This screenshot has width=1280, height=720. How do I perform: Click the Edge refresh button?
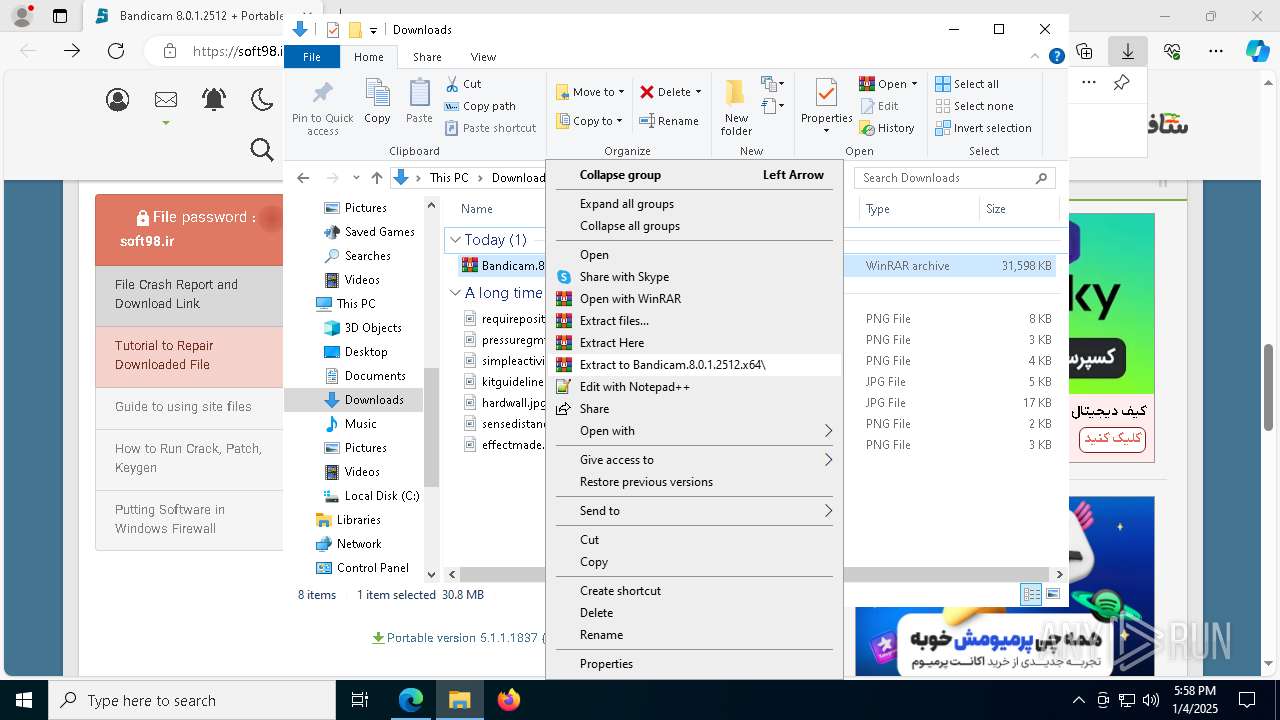[116, 51]
